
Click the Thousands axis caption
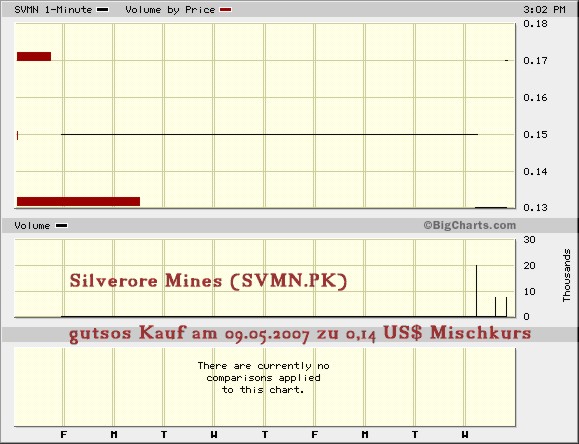(x=566, y=275)
